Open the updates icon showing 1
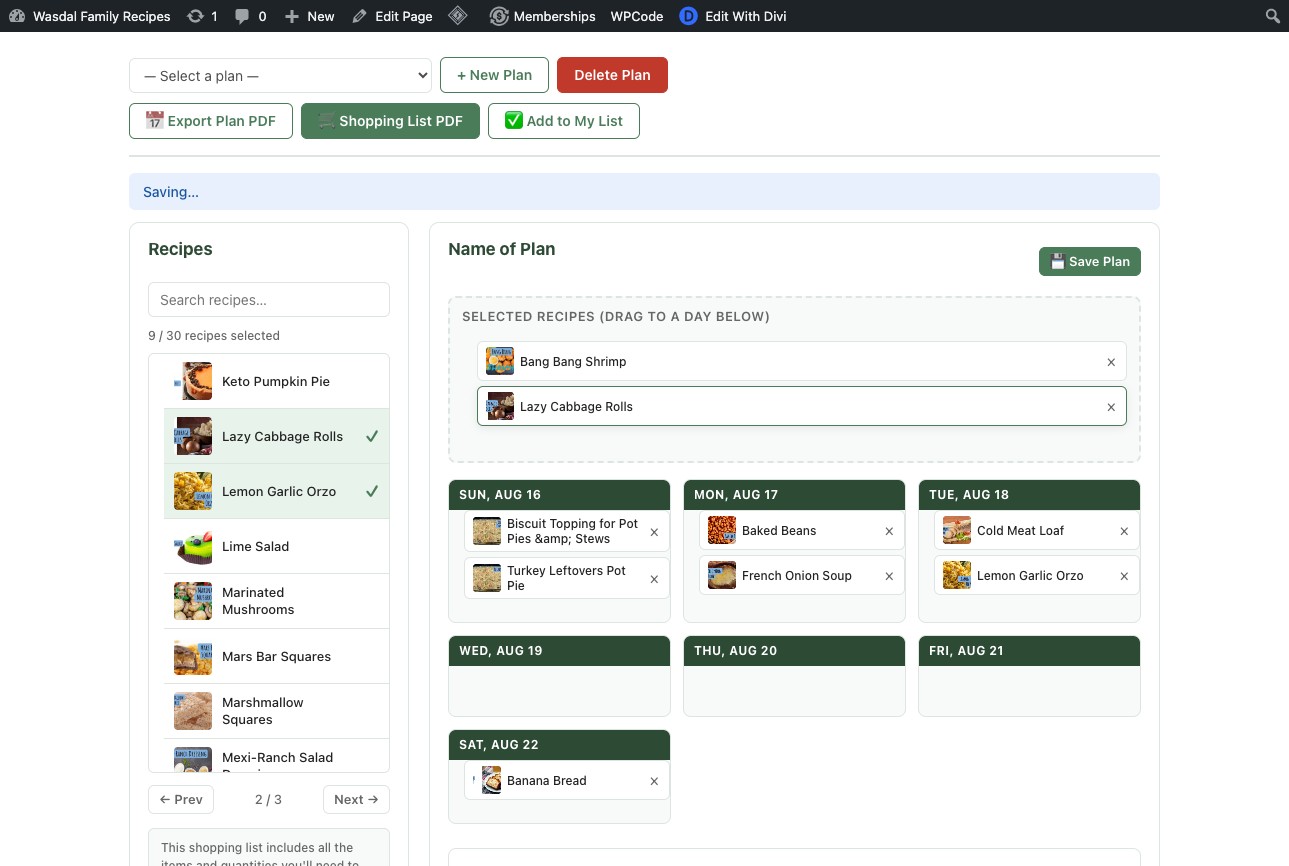The image size is (1289, 866). tap(202, 16)
